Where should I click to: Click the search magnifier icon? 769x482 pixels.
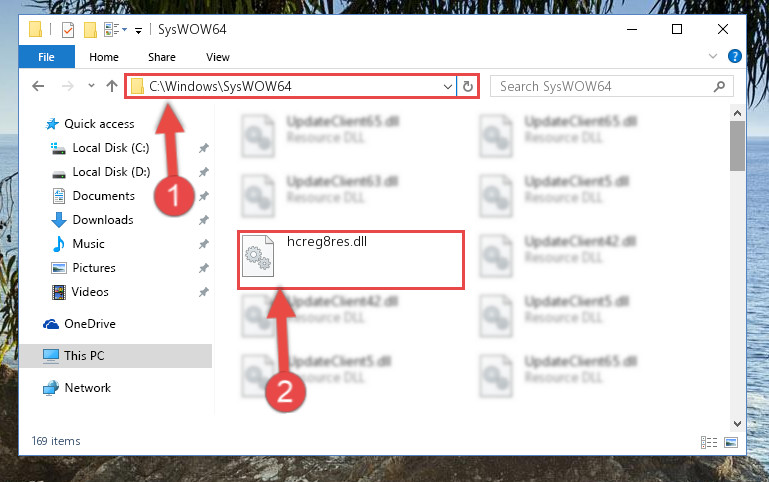click(x=719, y=87)
